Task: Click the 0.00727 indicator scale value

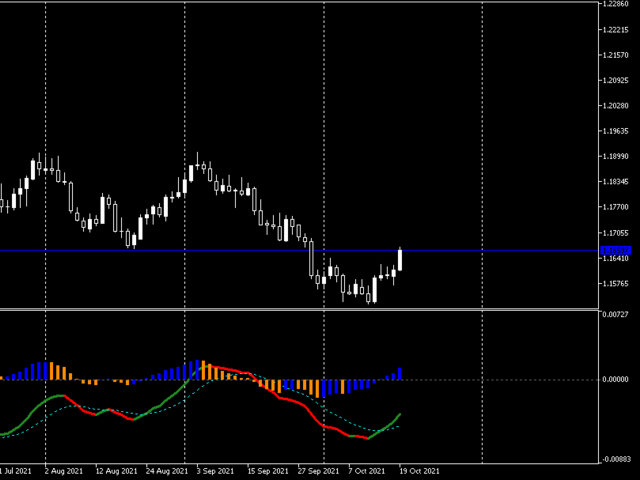Action: 615,315
